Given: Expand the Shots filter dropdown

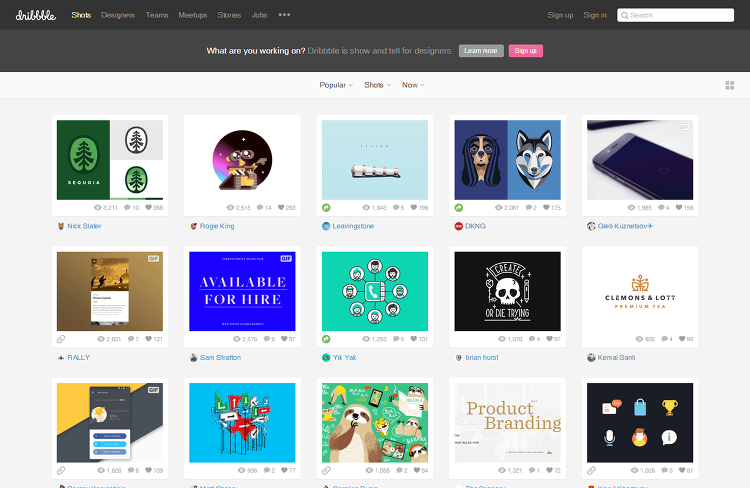Looking at the screenshot, I should (x=377, y=85).
